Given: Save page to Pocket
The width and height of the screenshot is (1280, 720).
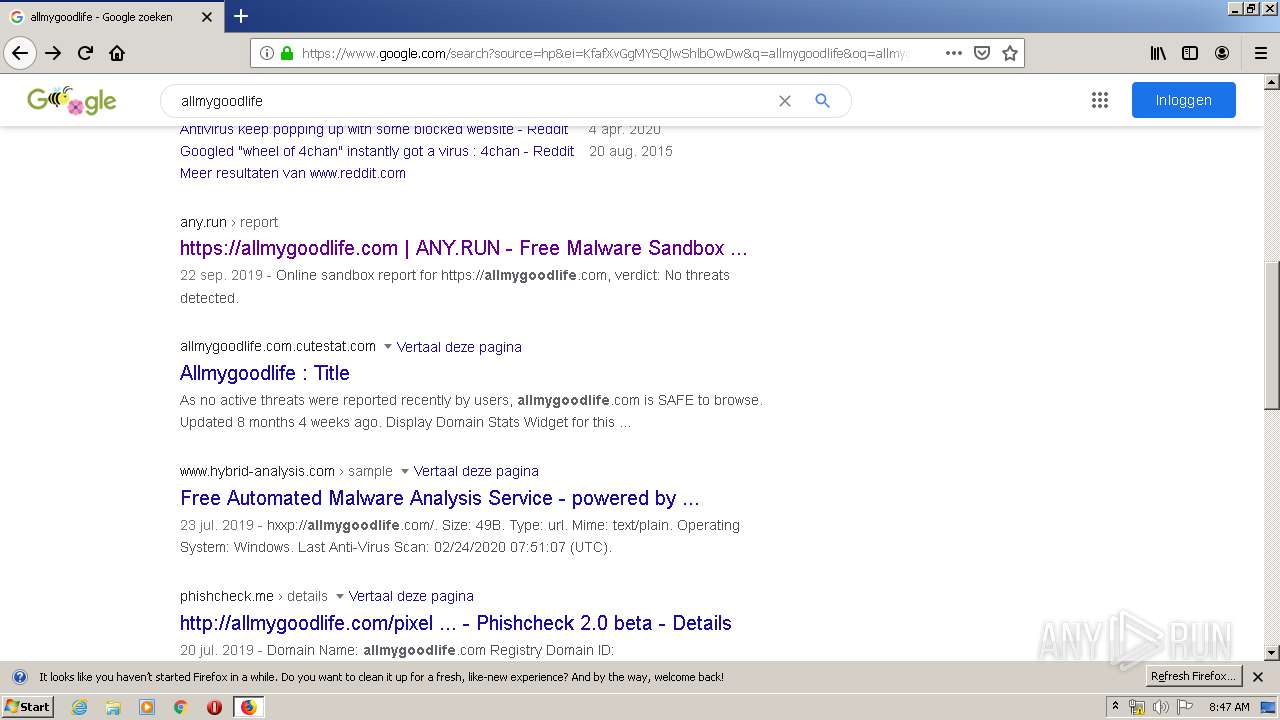Looking at the screenshot, I should [x=982, y=53].
